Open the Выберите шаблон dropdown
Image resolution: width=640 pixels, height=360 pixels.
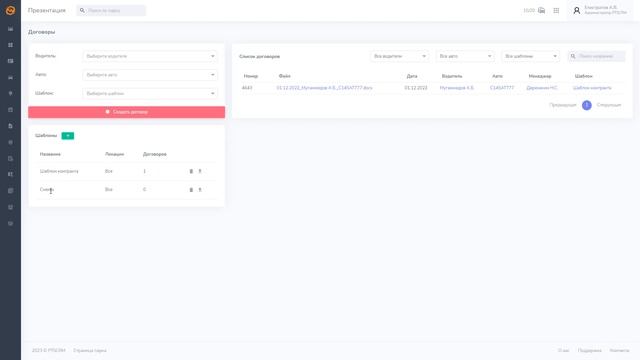(150, 93)
